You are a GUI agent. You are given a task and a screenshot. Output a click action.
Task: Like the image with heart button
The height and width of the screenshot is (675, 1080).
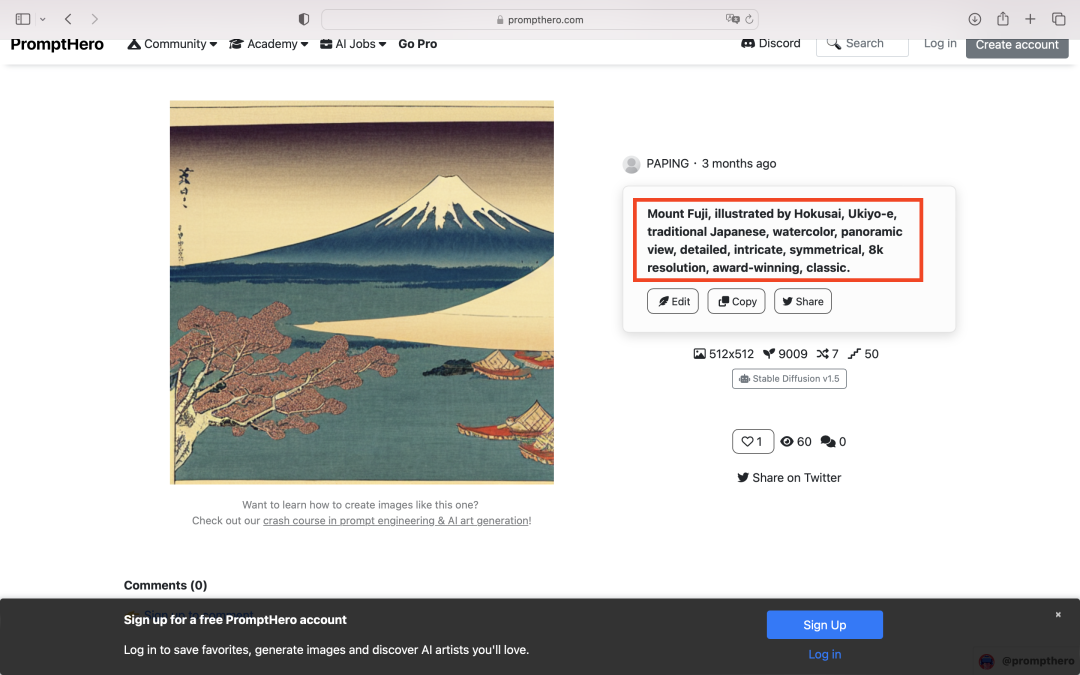[x=753, y=441]
